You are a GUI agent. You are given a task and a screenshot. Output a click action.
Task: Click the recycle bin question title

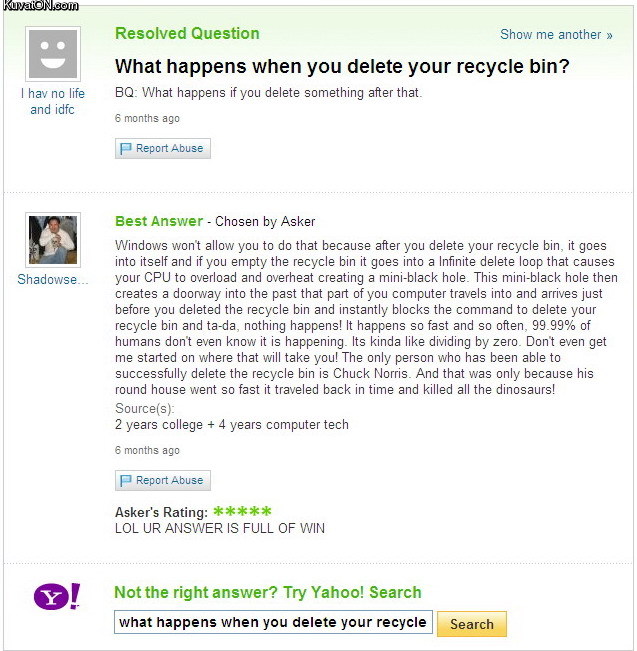pos(342,67)
